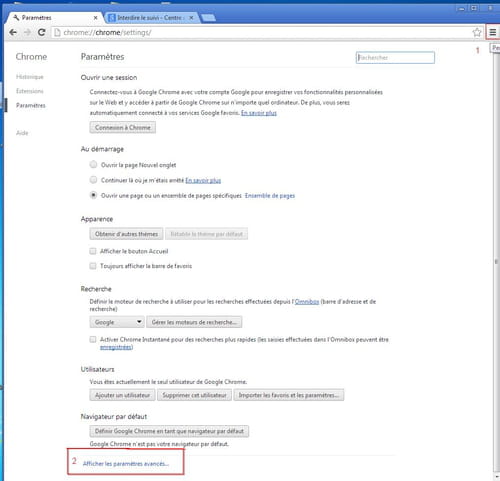Enable Chrome Instantané checkbox

(x=93, y=339)
